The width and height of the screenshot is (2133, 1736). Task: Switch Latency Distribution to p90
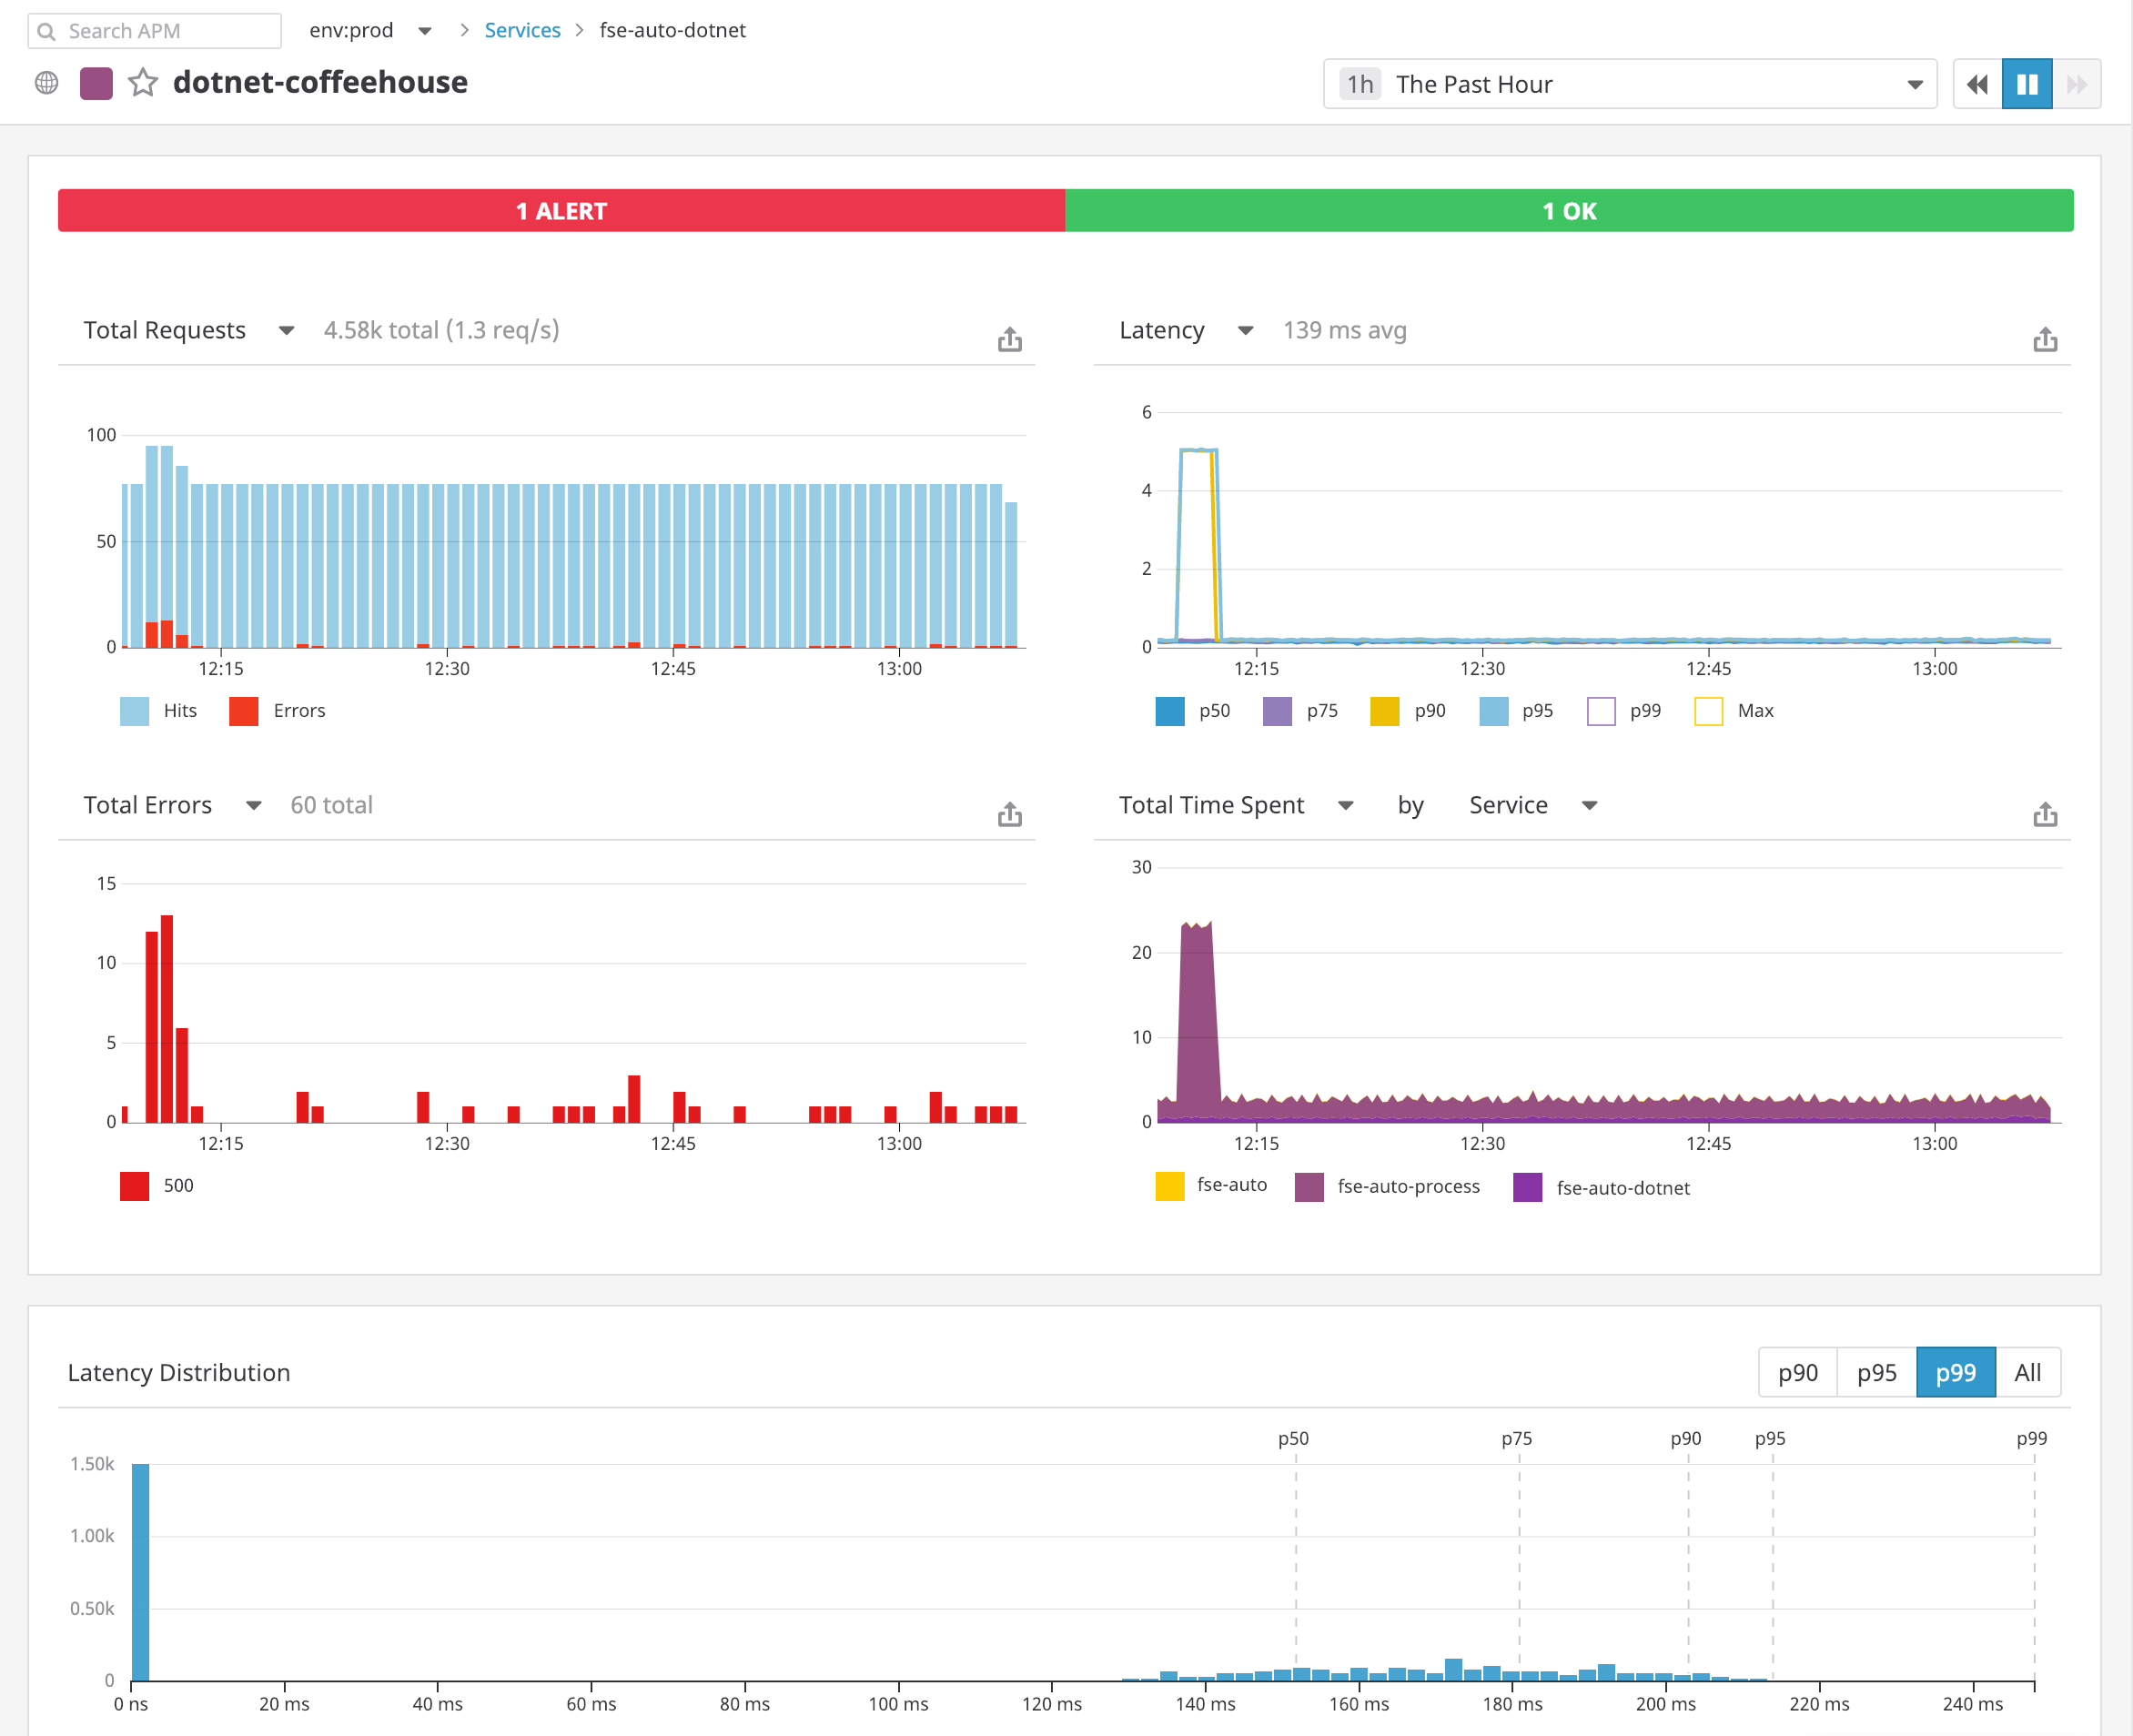tap(1797, 1372)
